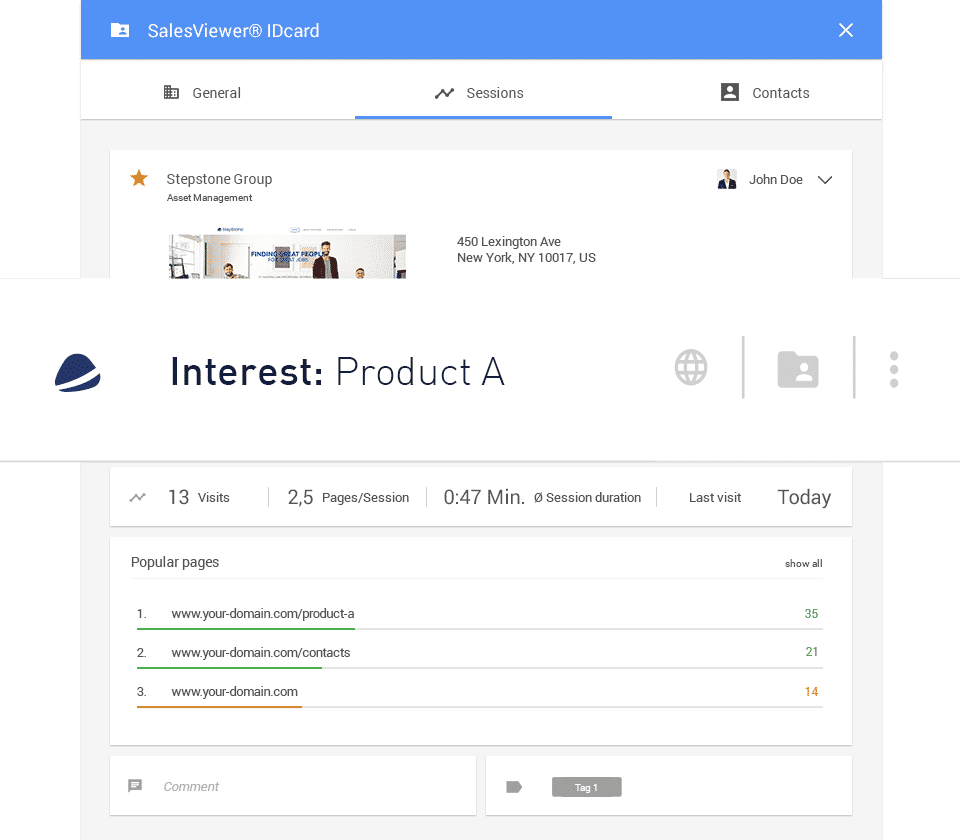960x840 pixels.
Task: Click the globe website icon
Action: pyautogui.click(x=691, y=367)
